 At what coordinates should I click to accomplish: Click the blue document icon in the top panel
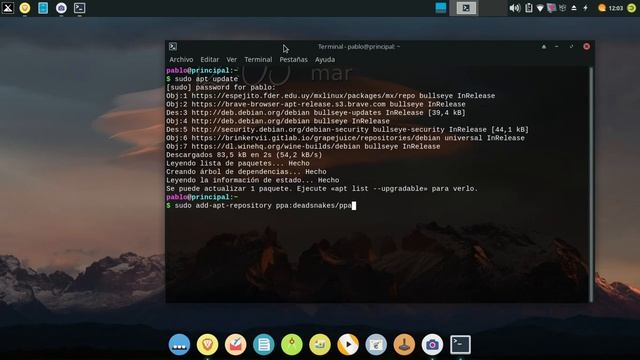tap(43, 8)
